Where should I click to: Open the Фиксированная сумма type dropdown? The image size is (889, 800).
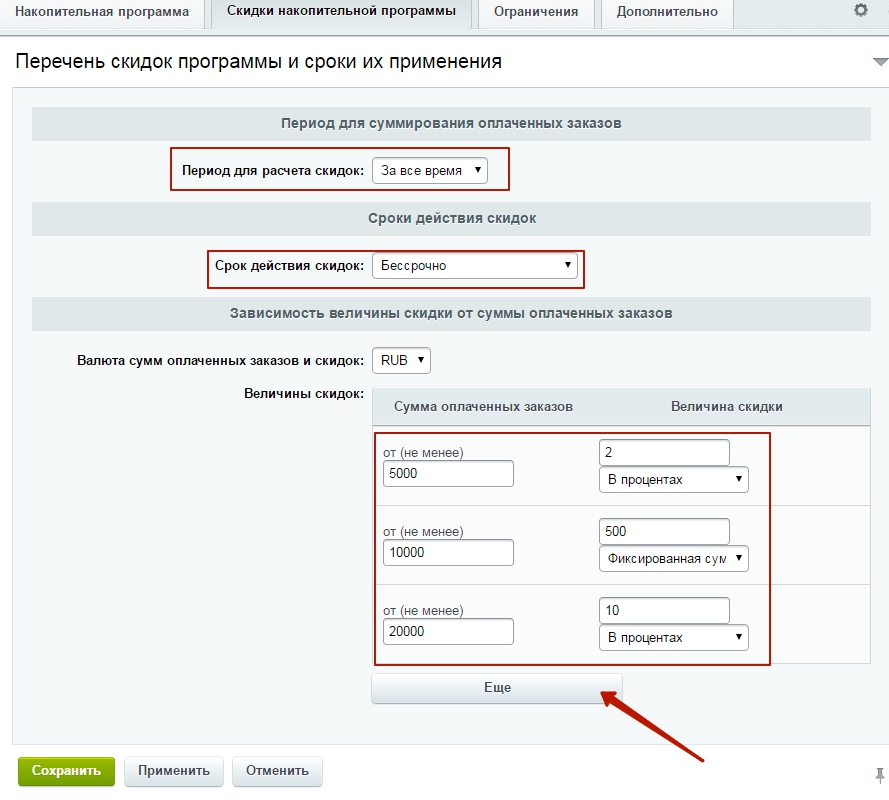673,559
